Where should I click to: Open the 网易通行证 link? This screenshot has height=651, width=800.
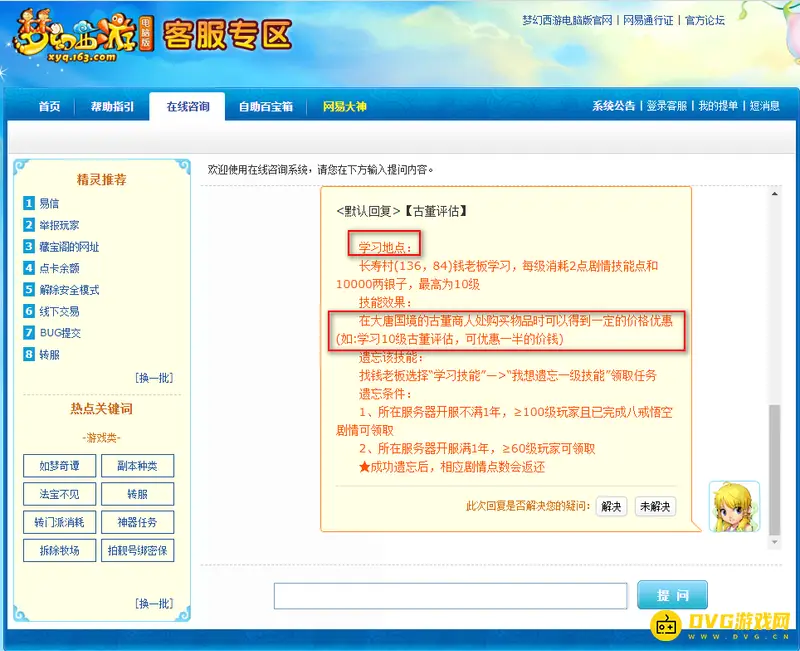648,20
